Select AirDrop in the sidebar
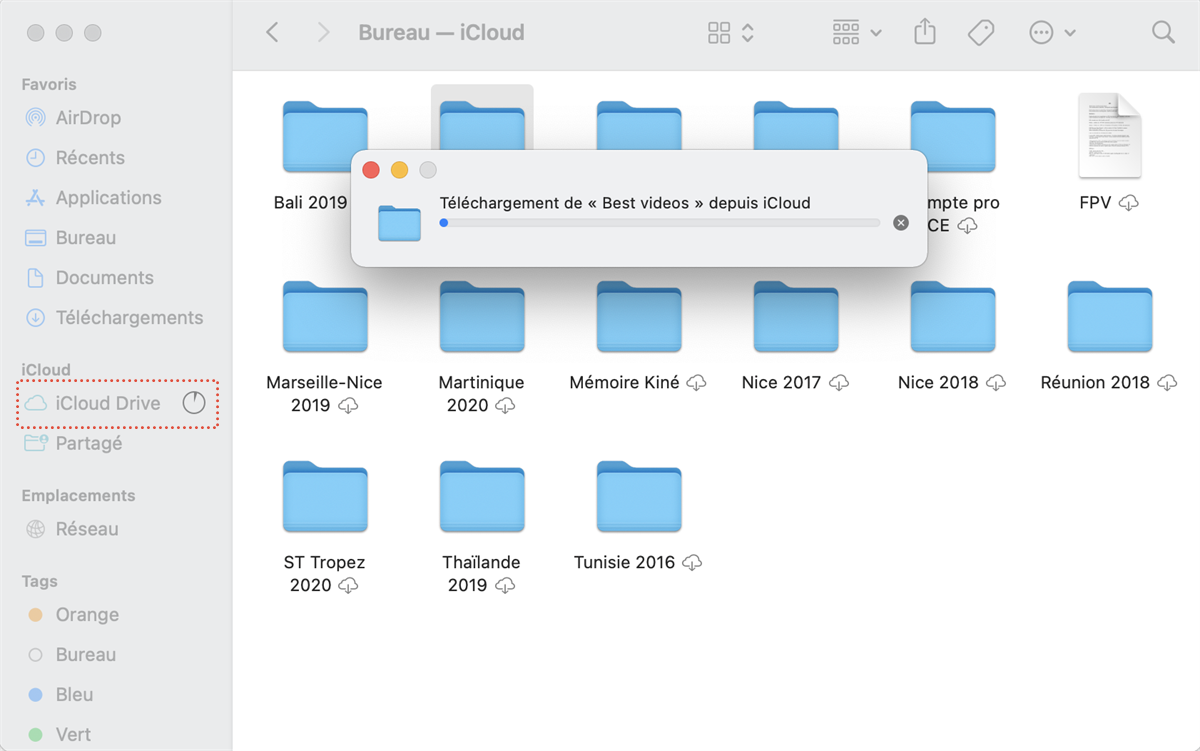This screenshot has height=751, width=1200. coord(88,118)
